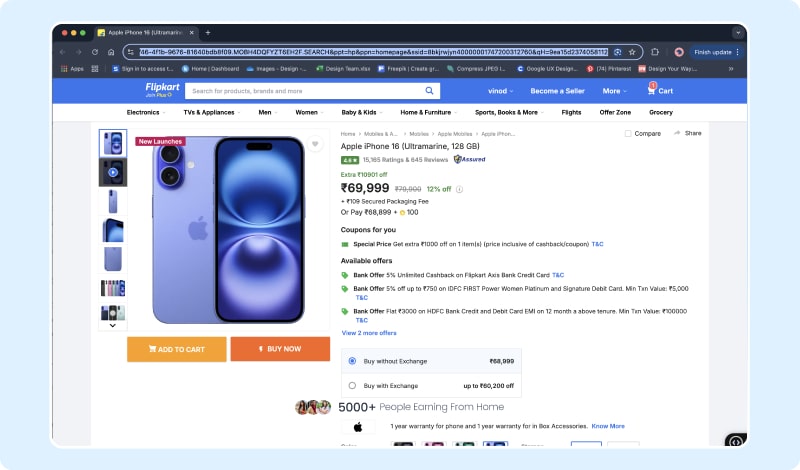
Task: Open Apple Mobiles breadcrumb link
Action: pos(455,134)
